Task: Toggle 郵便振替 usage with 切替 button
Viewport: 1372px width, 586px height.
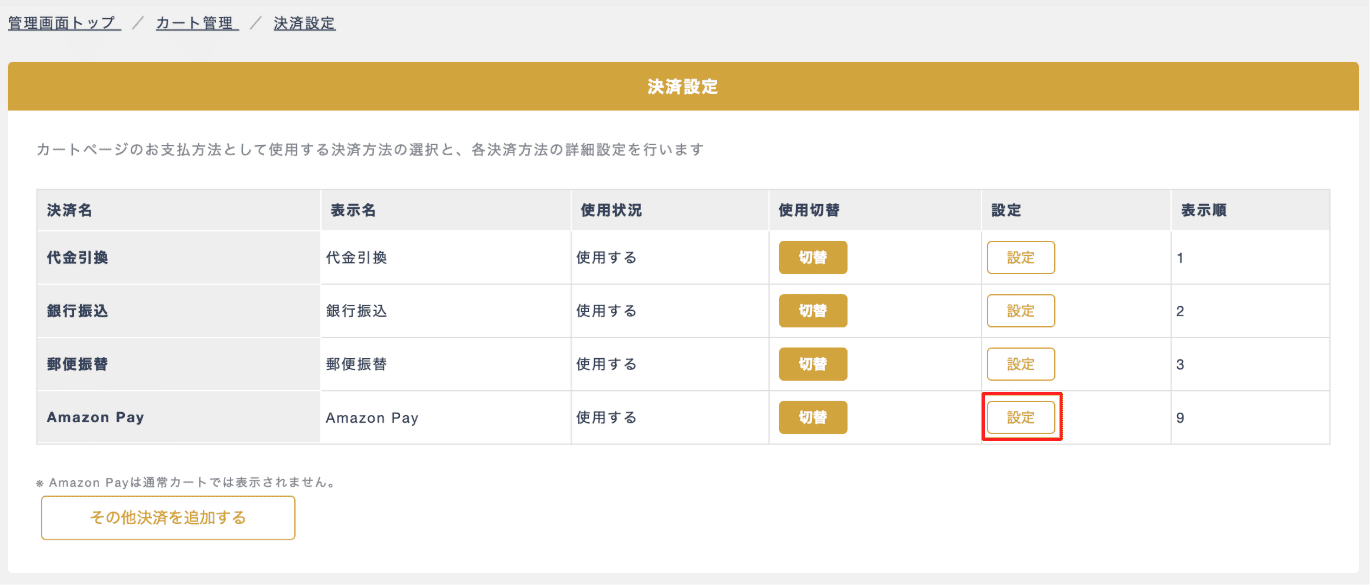Action: pyautogui.click(x=813, y=364)
